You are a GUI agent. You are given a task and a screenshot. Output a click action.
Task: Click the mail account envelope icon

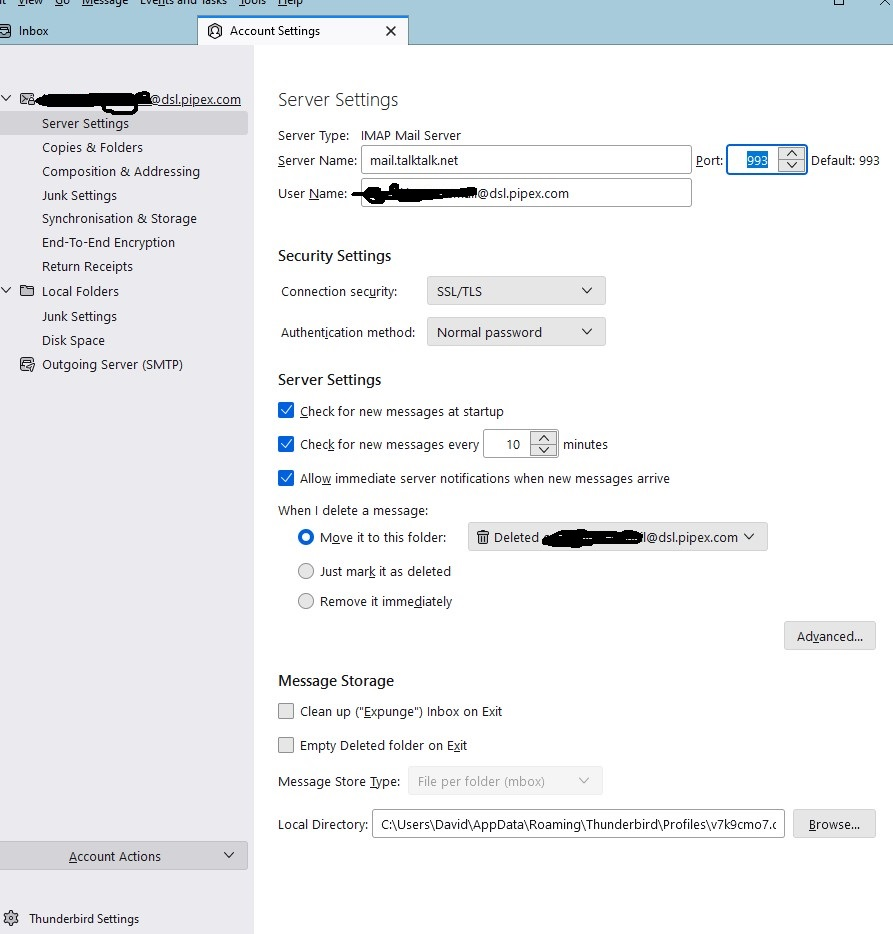[x=27, y=99]
